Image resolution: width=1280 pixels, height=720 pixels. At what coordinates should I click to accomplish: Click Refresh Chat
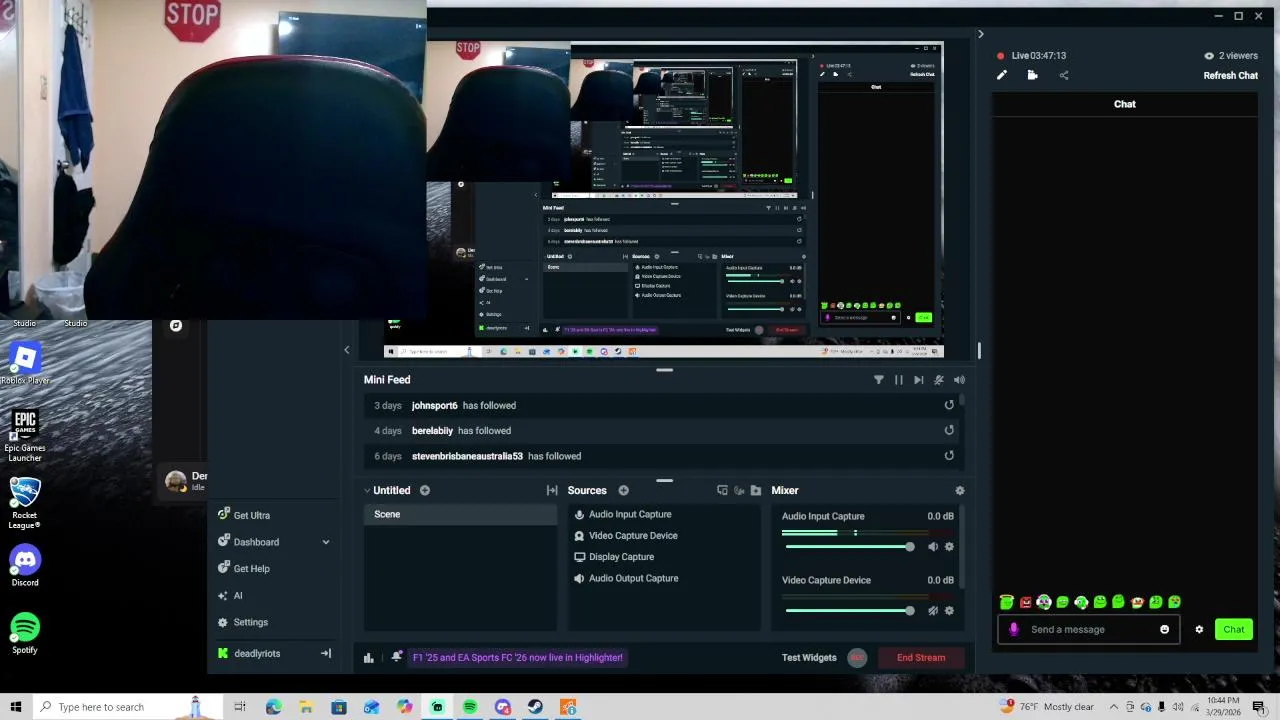click(x=1230, y=76)
